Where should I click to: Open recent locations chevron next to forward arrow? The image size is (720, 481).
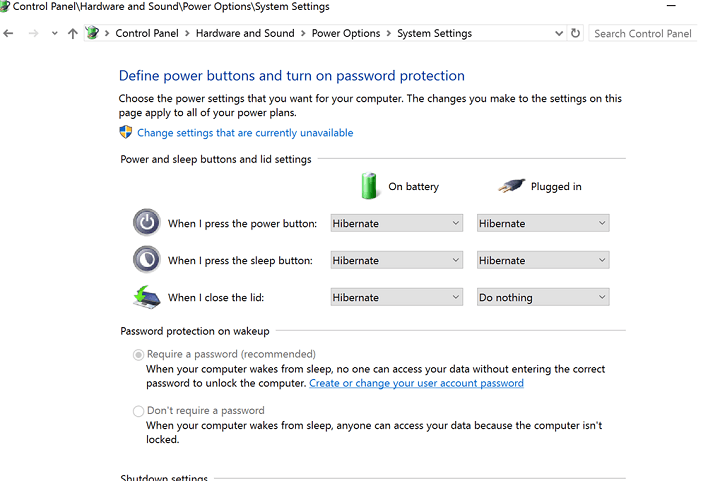coord(54,34)
